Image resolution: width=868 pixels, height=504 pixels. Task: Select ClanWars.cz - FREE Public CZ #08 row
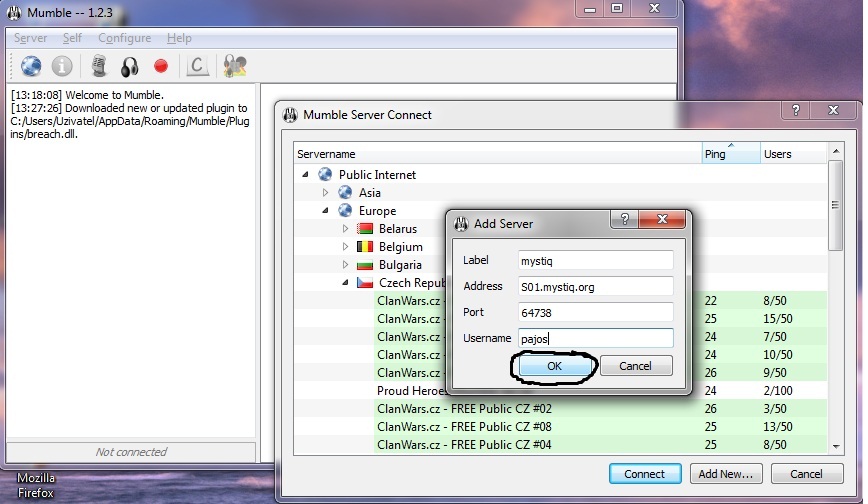tap(560, 427)
